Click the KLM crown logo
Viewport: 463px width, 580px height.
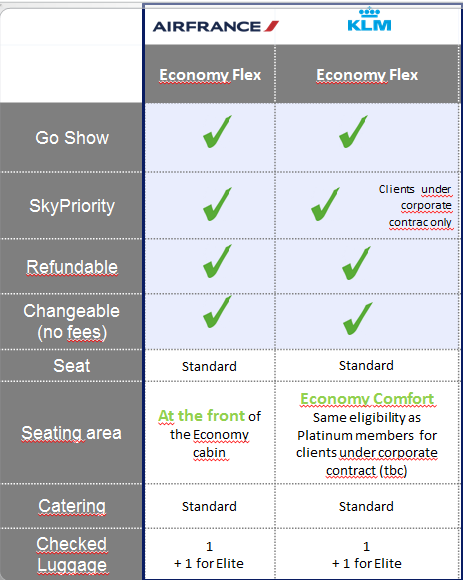pyautogui.click(x=369, y=20)
